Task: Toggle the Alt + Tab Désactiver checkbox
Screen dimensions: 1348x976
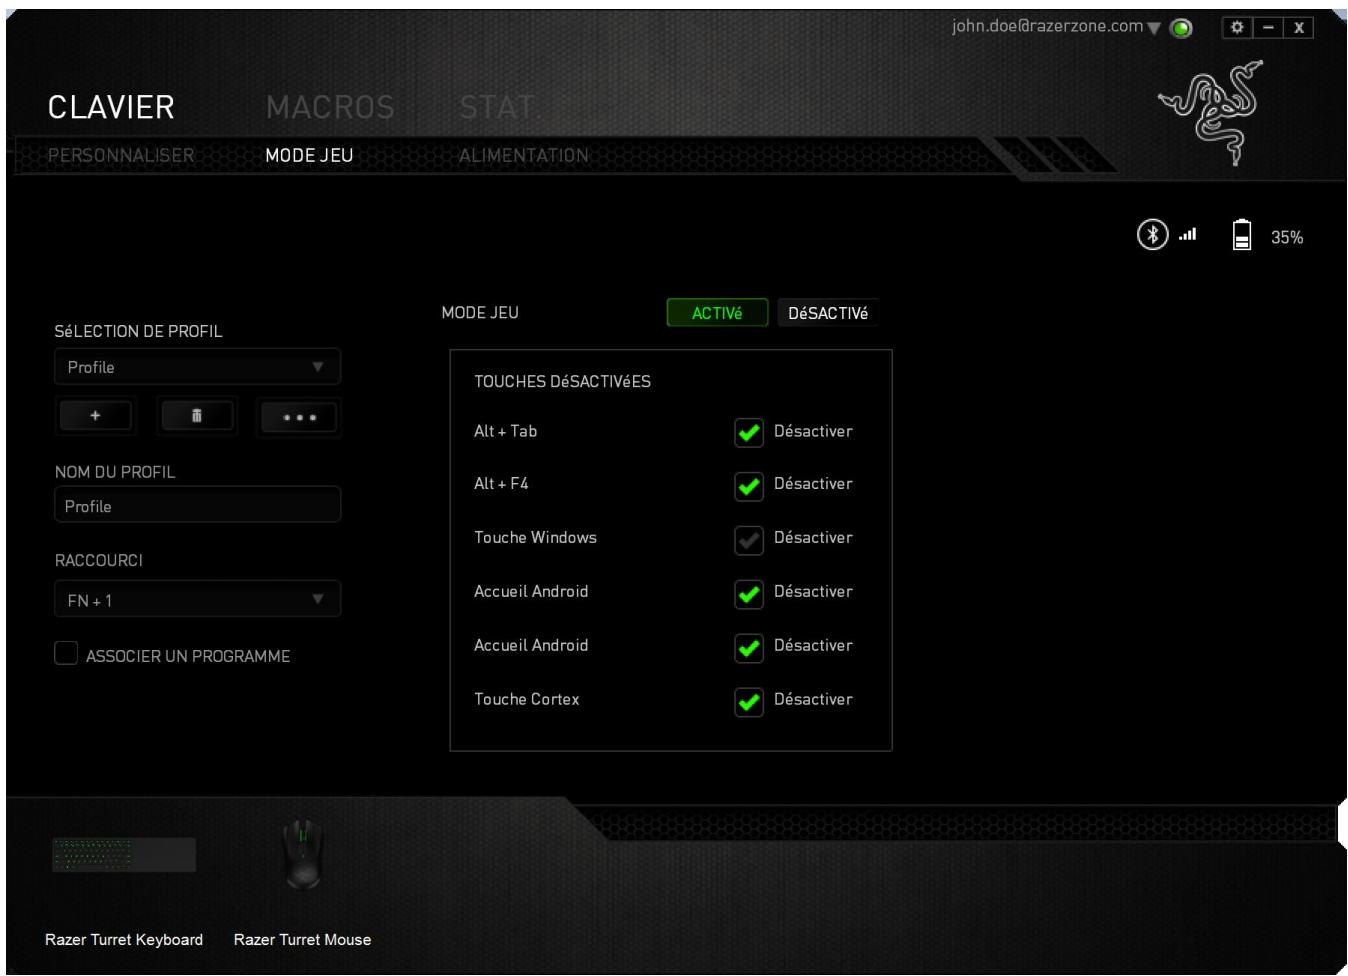Action: point(749,432)
